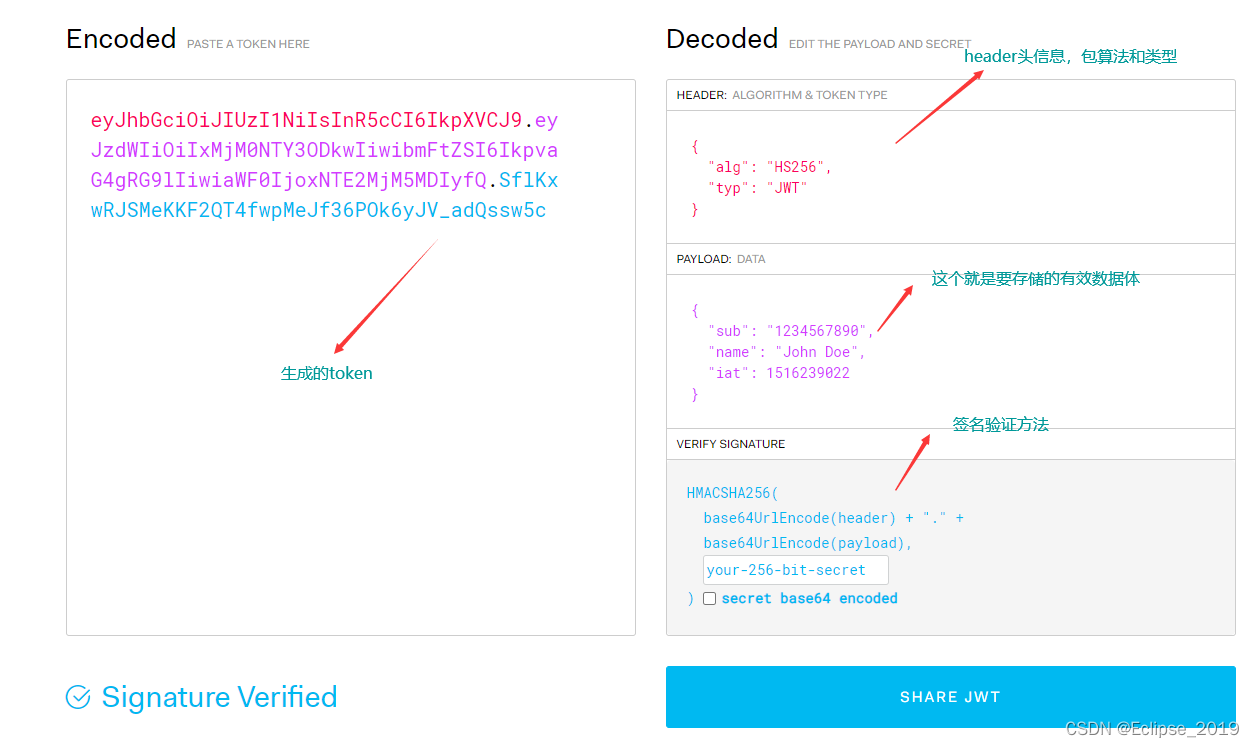Click the SHARE JWT button
This screenshot has height=747, width=1254.
pos(950,697)
